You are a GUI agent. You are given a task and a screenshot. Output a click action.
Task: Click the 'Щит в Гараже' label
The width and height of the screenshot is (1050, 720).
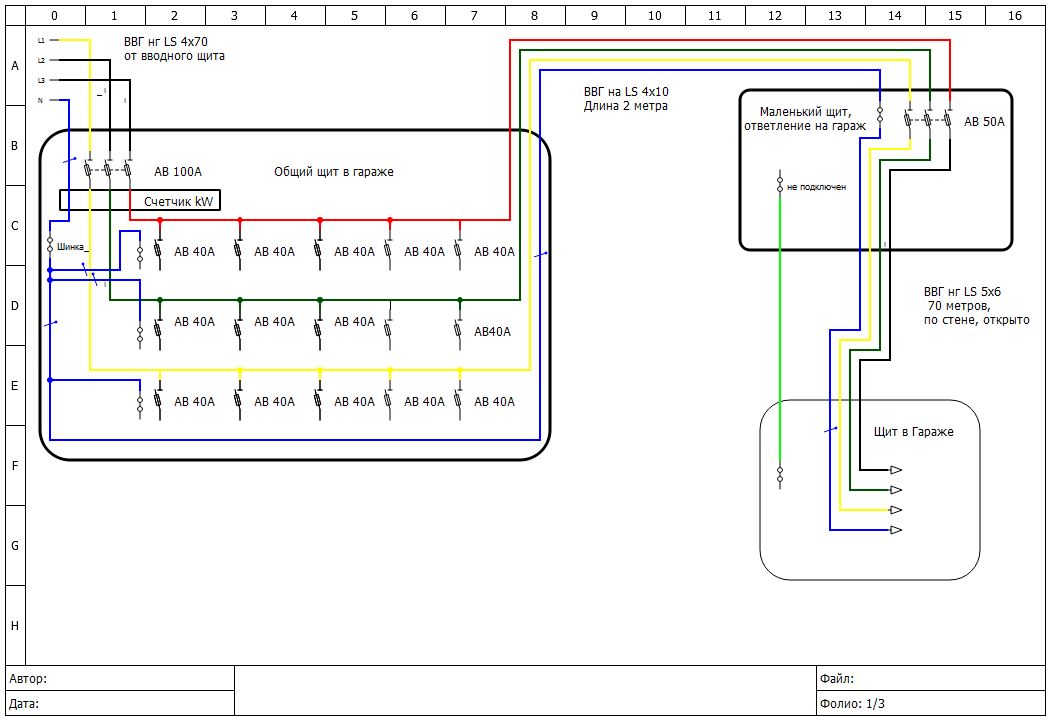913,431
